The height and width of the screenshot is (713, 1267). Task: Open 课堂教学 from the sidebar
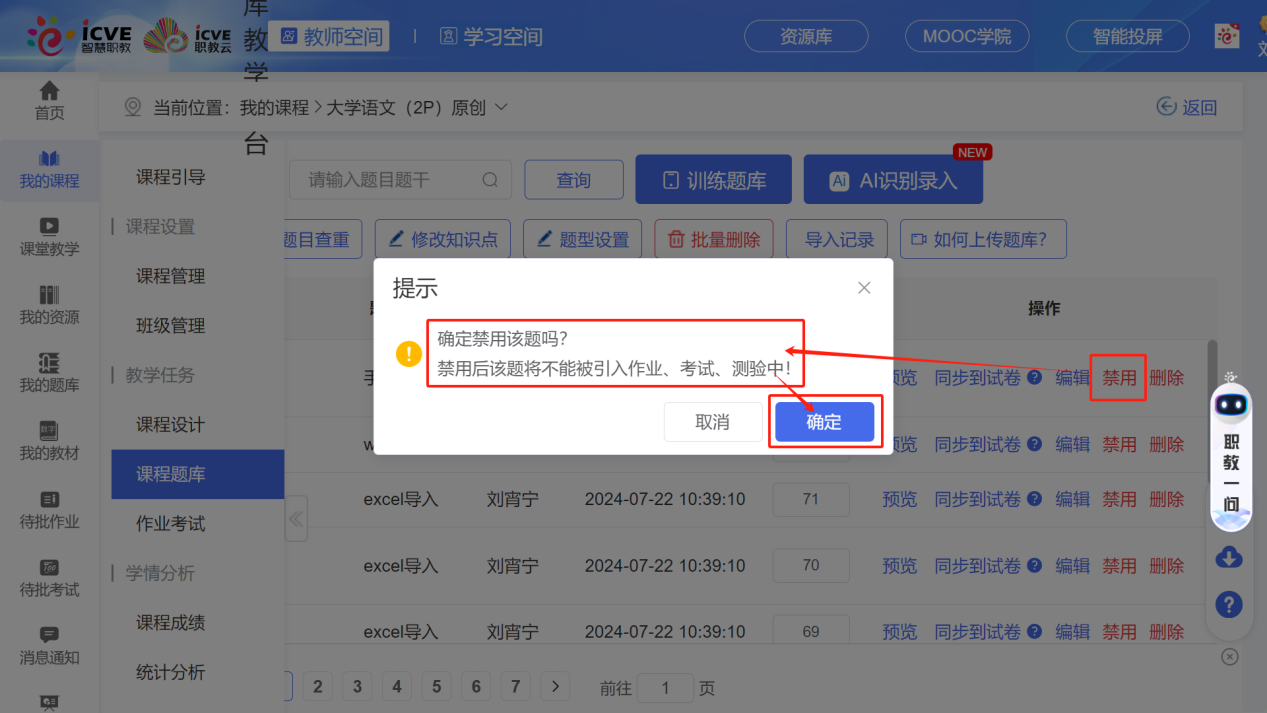[48, 237]
